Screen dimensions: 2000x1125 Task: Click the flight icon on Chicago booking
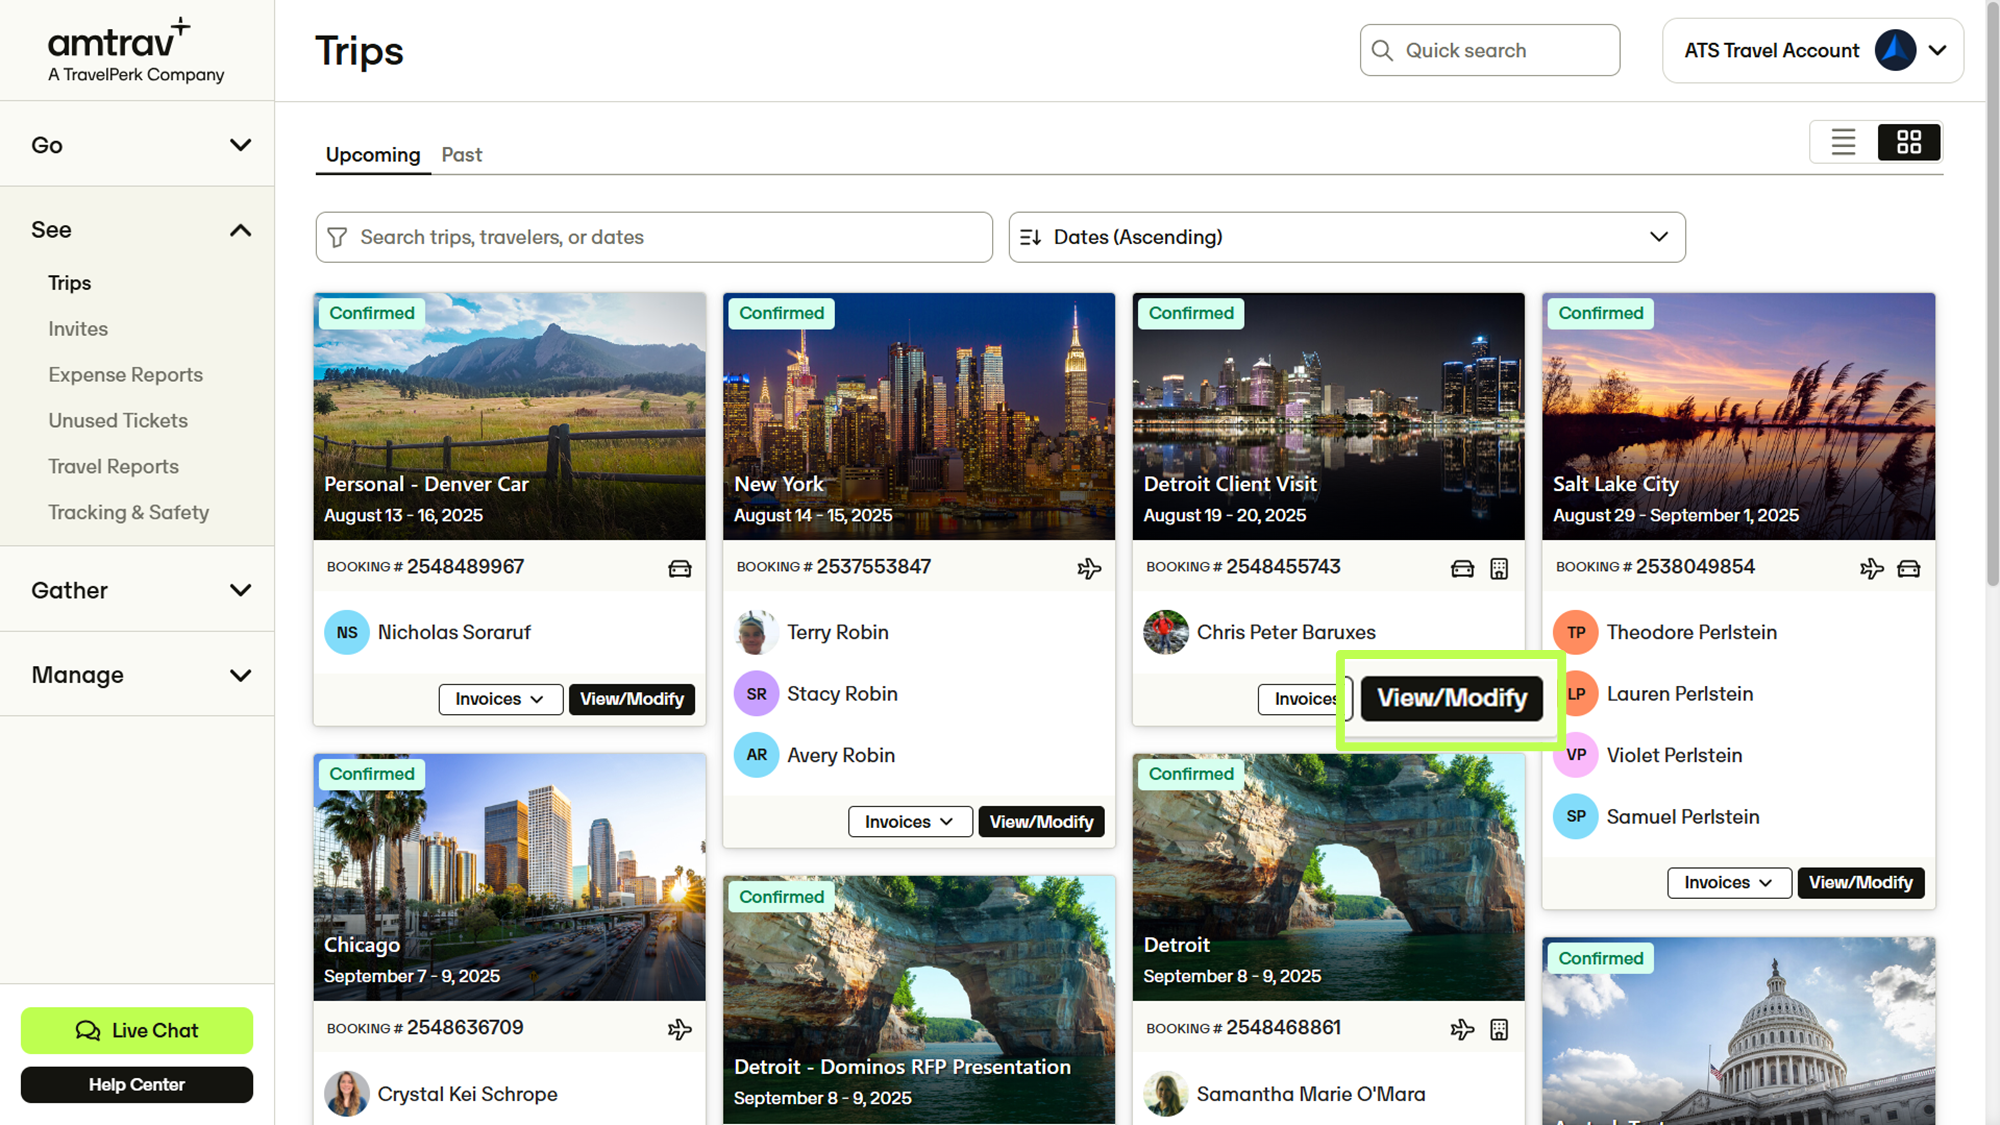pyautogui.click(x=680, y=1029)
